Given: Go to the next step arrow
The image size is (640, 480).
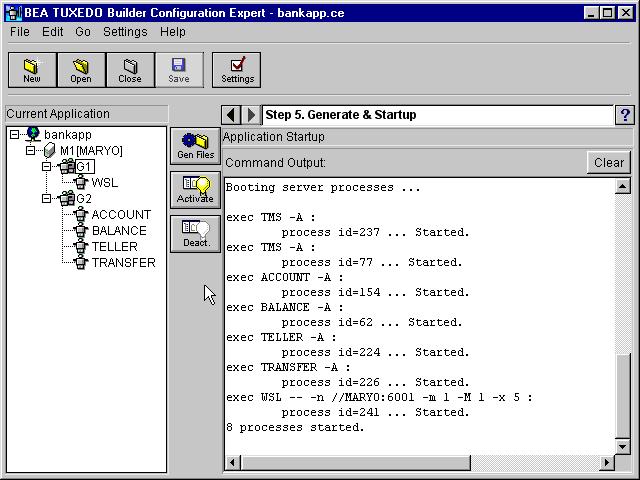Looking at the screenshot, I should point(251,115).
